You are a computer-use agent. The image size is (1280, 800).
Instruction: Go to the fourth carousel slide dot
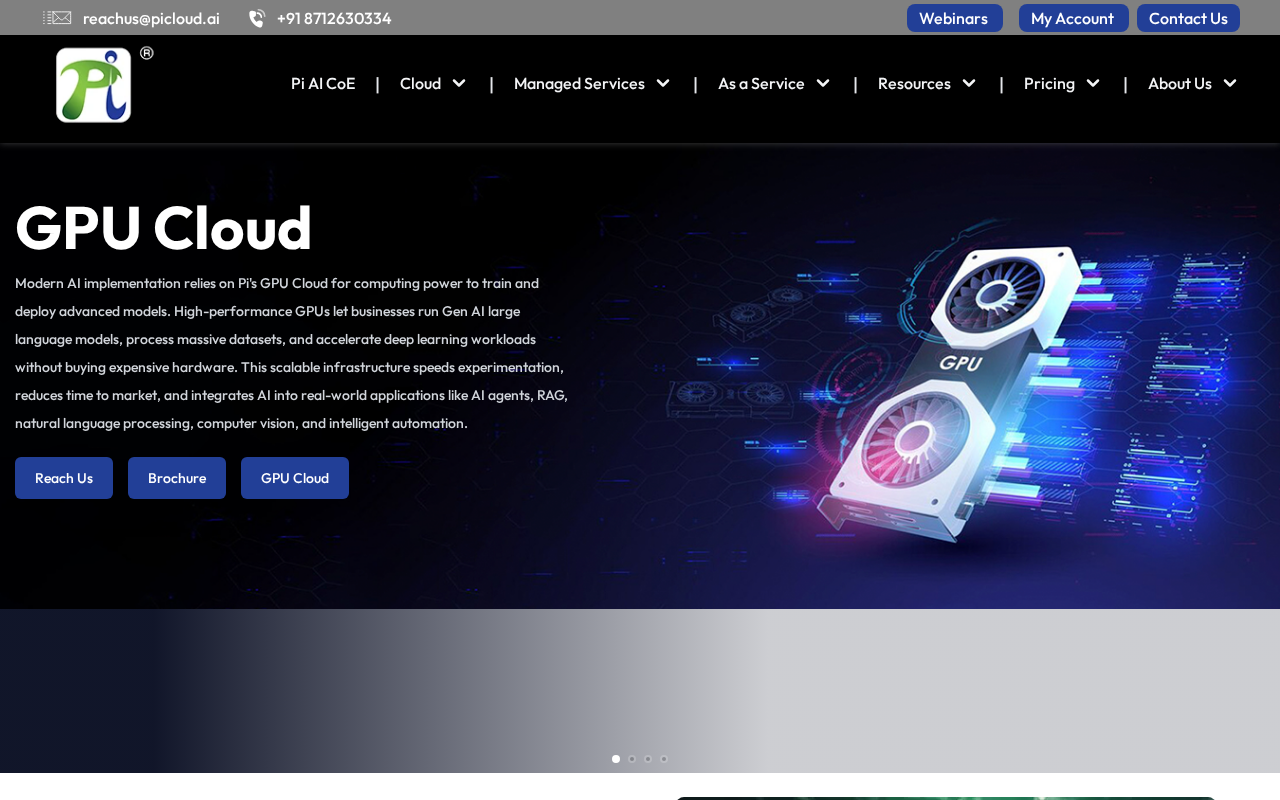point(664,759)
